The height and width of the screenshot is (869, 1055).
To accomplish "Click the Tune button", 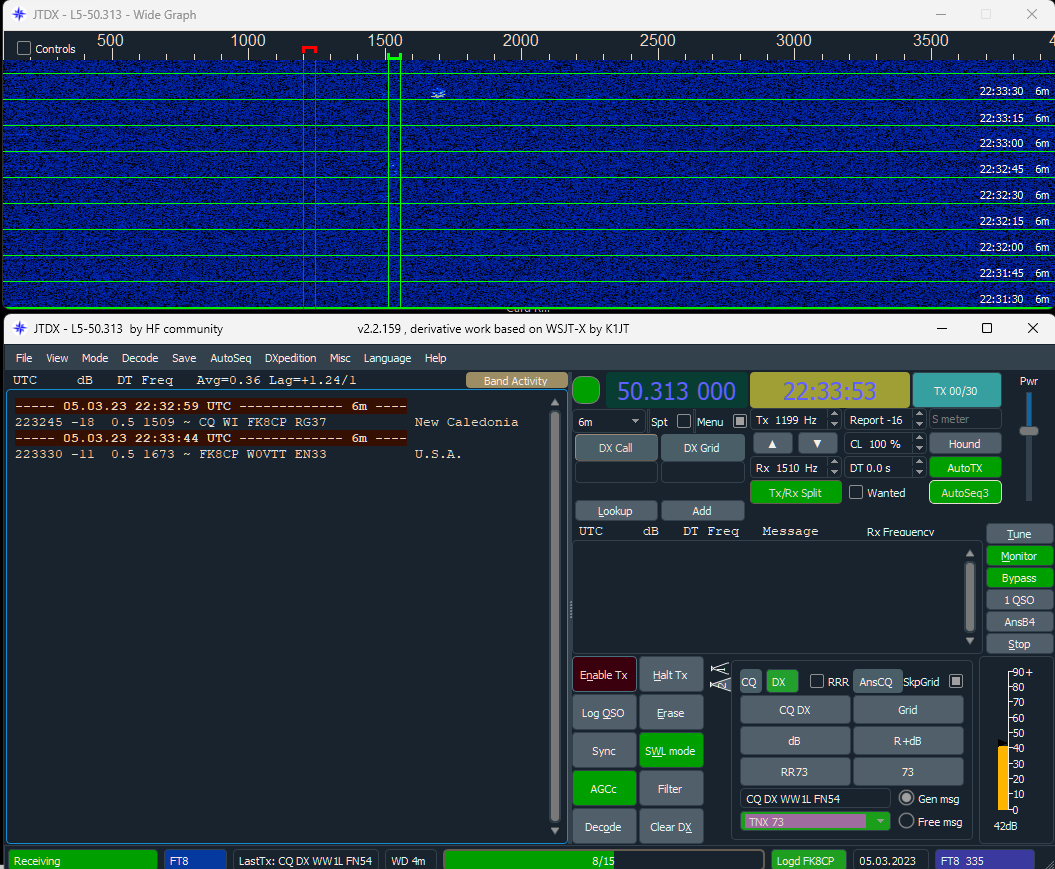I will pos(1019,534).
